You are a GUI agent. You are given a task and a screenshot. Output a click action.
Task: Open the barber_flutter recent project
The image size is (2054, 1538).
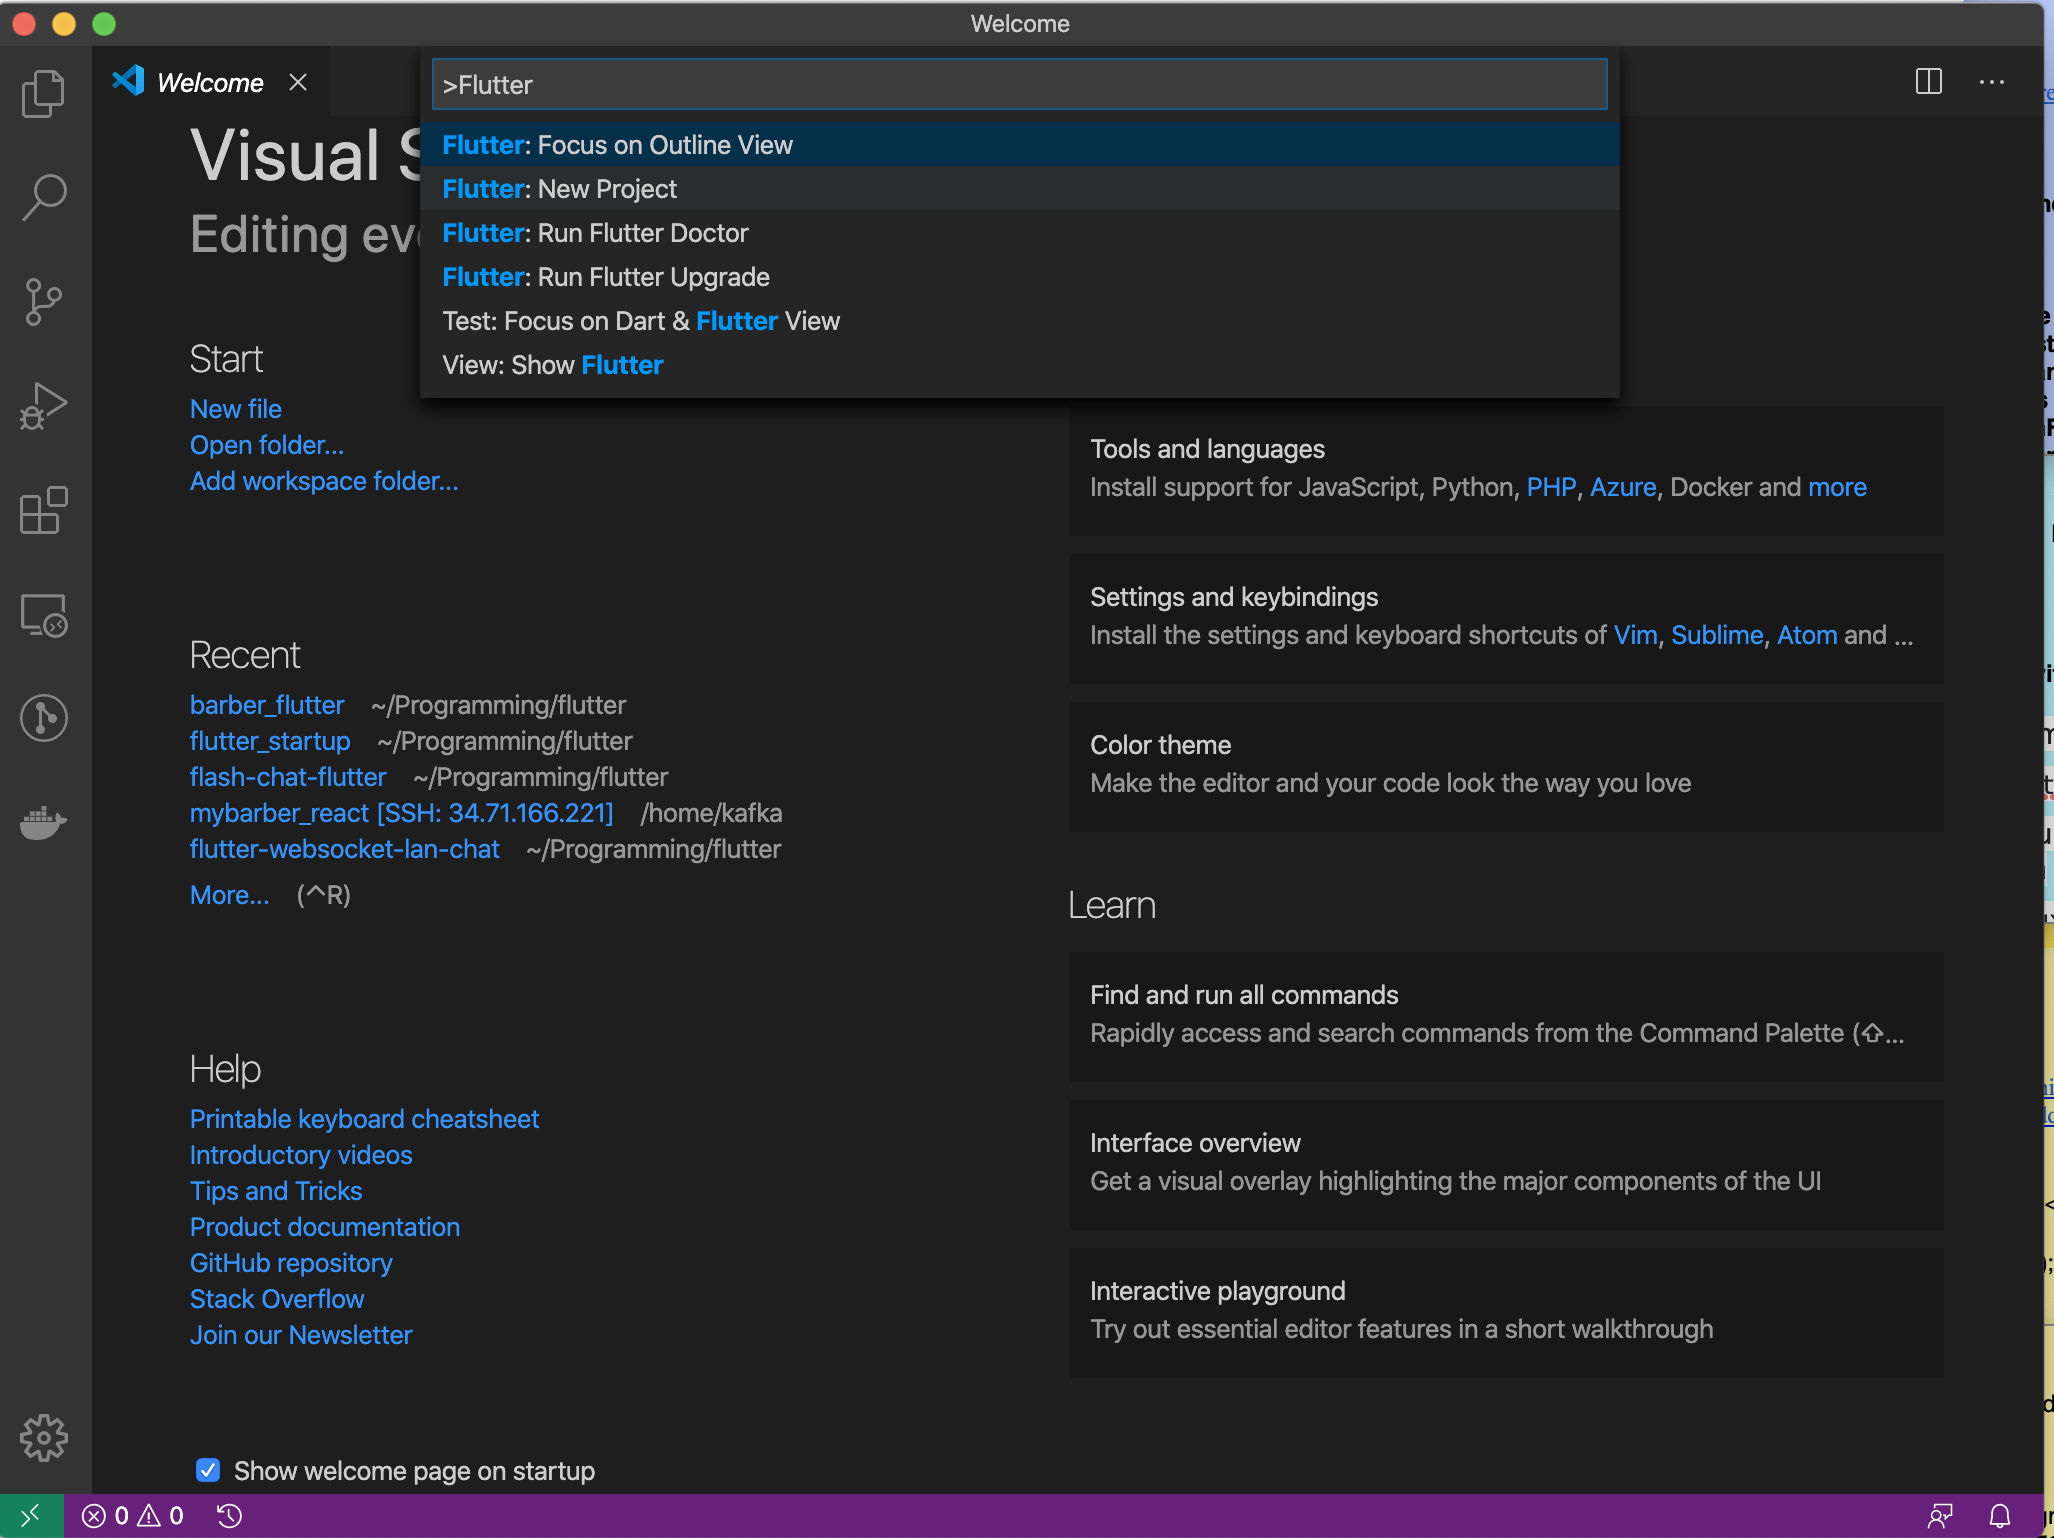coord(267,705)
